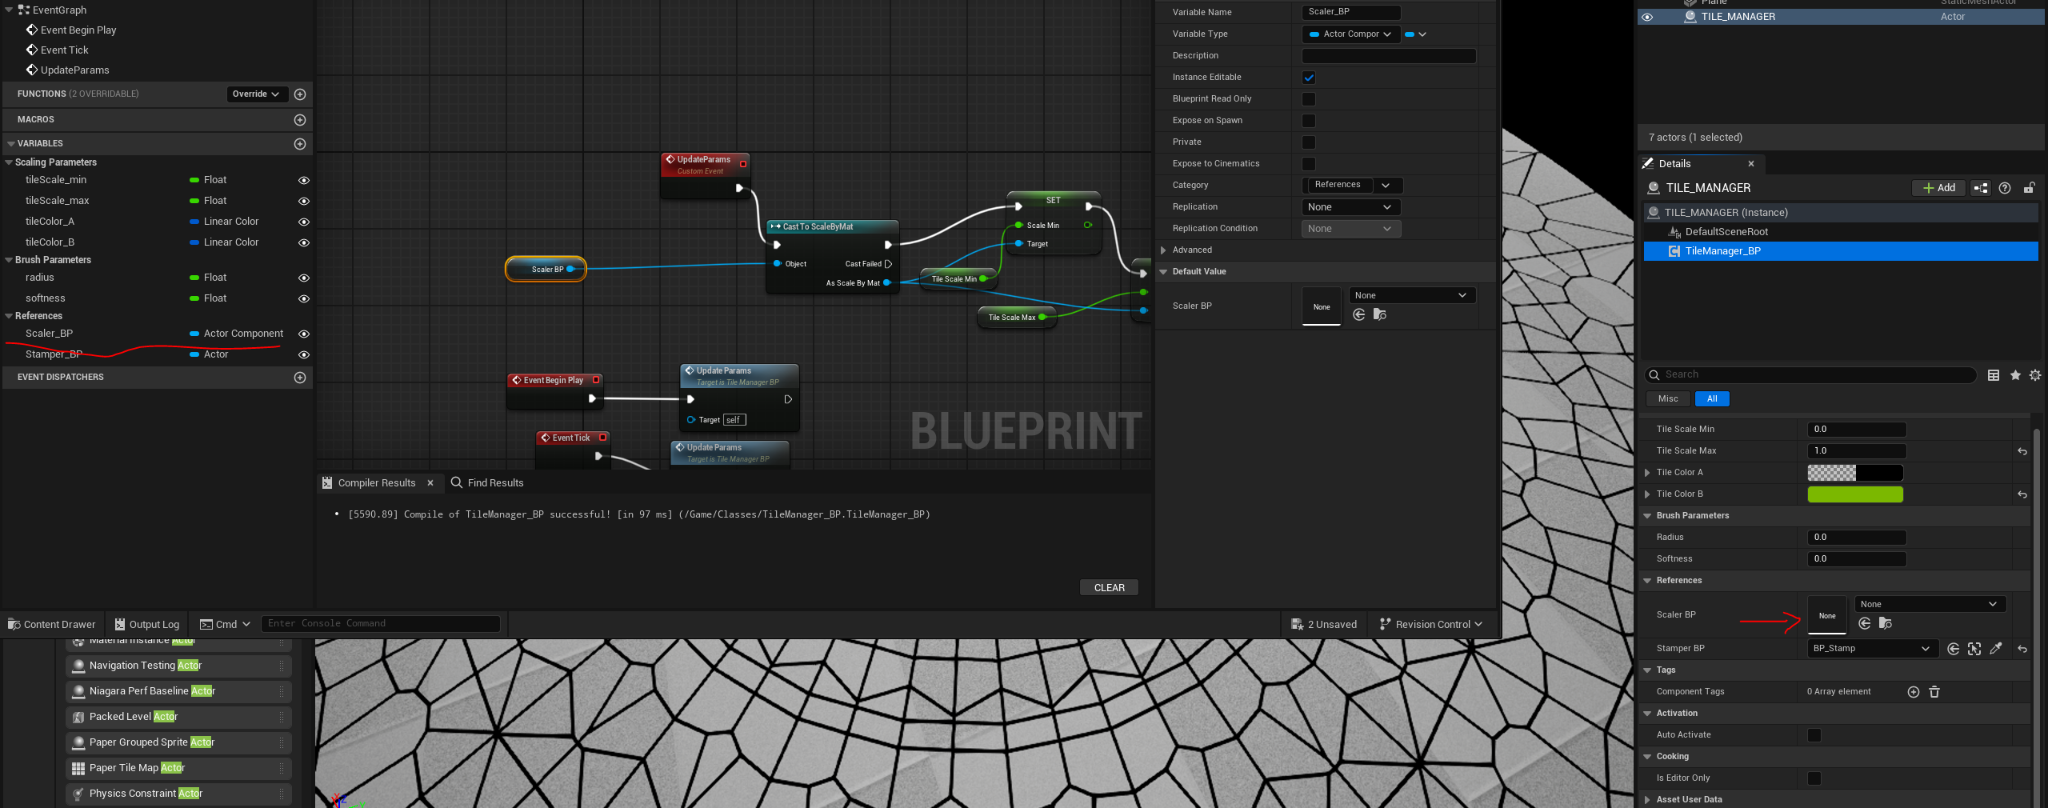Click the trash icon next to Component Tags
The height and width of the screenshot is (808, 2048).
coord(1934,692)
